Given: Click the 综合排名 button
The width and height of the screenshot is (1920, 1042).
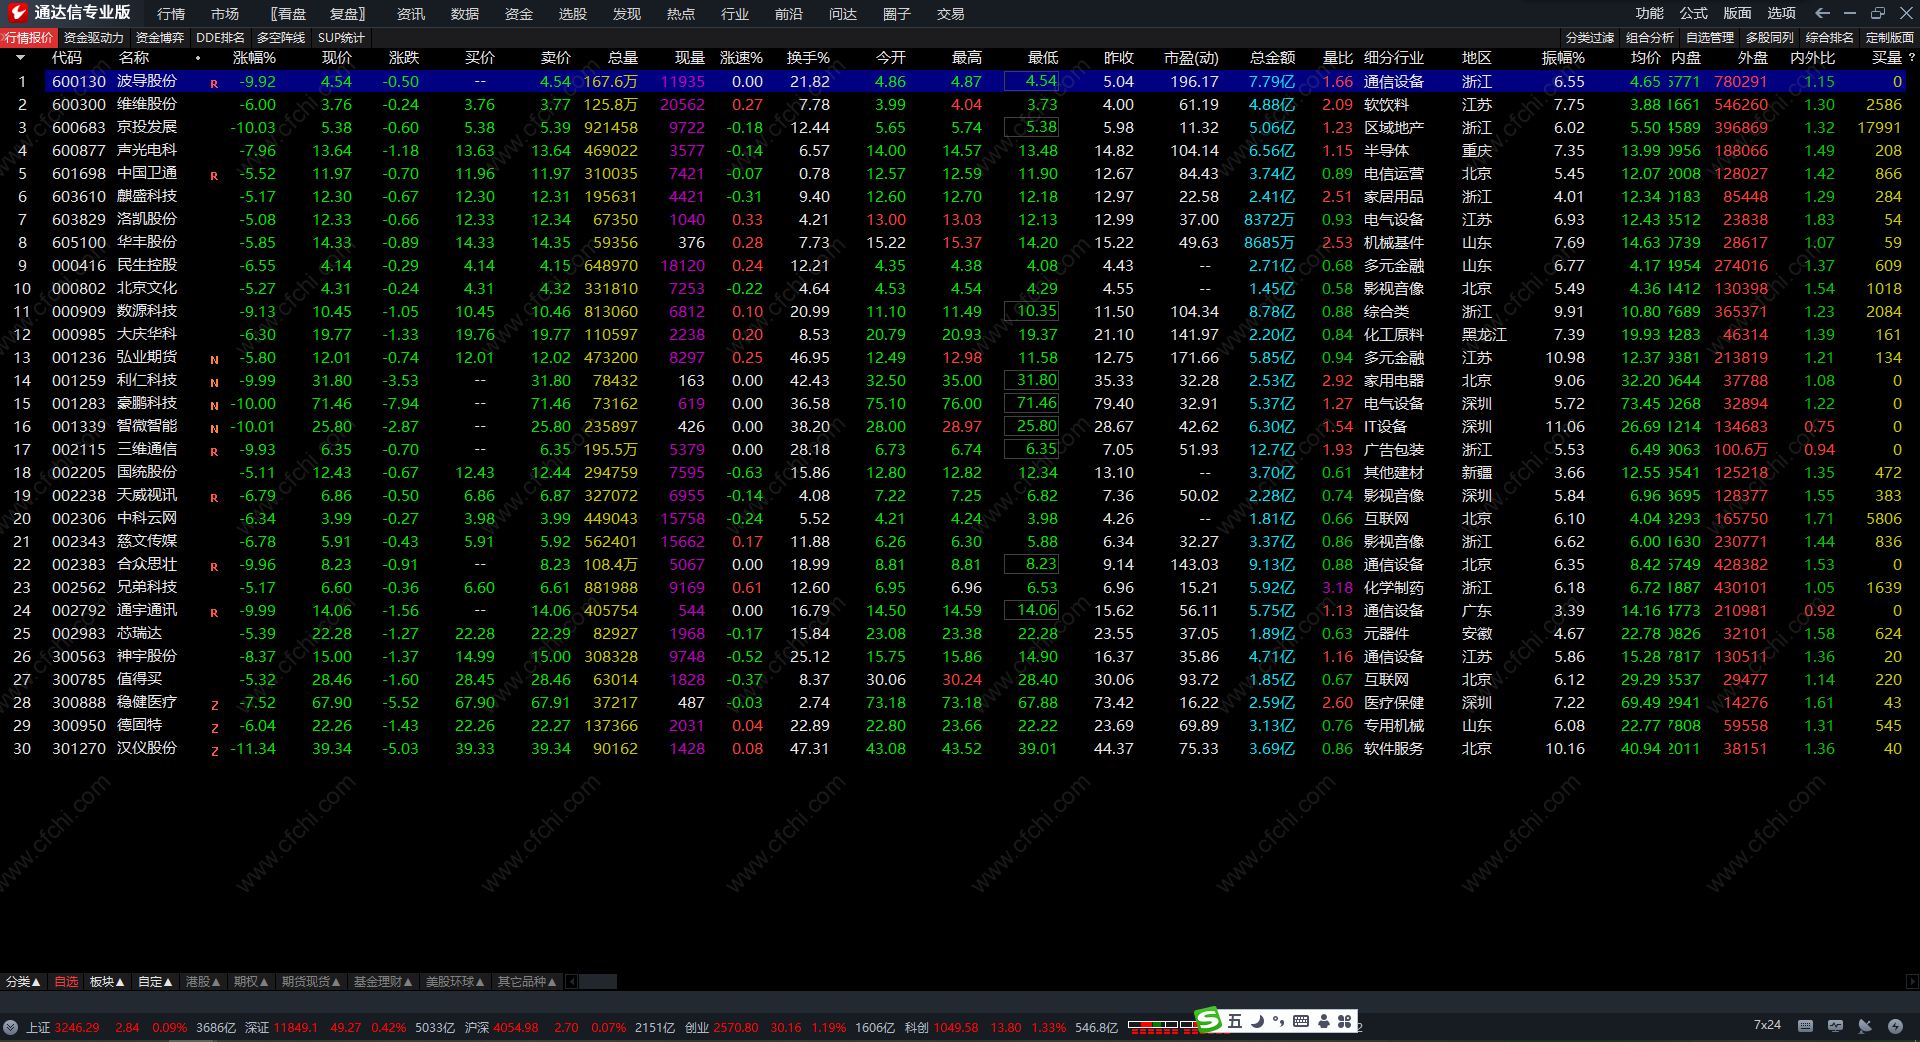Looking at the screenshot, I should 1830,38.
